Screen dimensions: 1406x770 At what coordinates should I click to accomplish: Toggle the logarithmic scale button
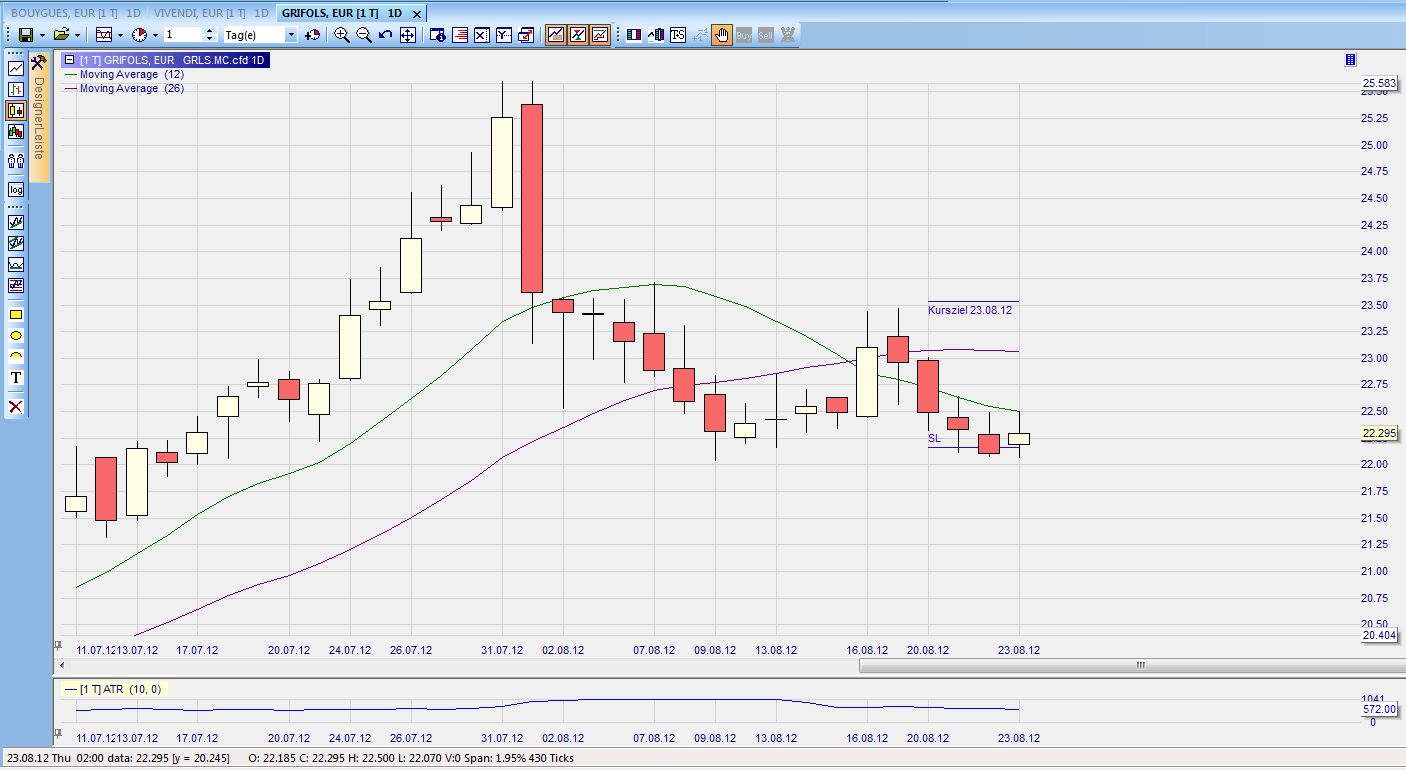pos(16,190)
